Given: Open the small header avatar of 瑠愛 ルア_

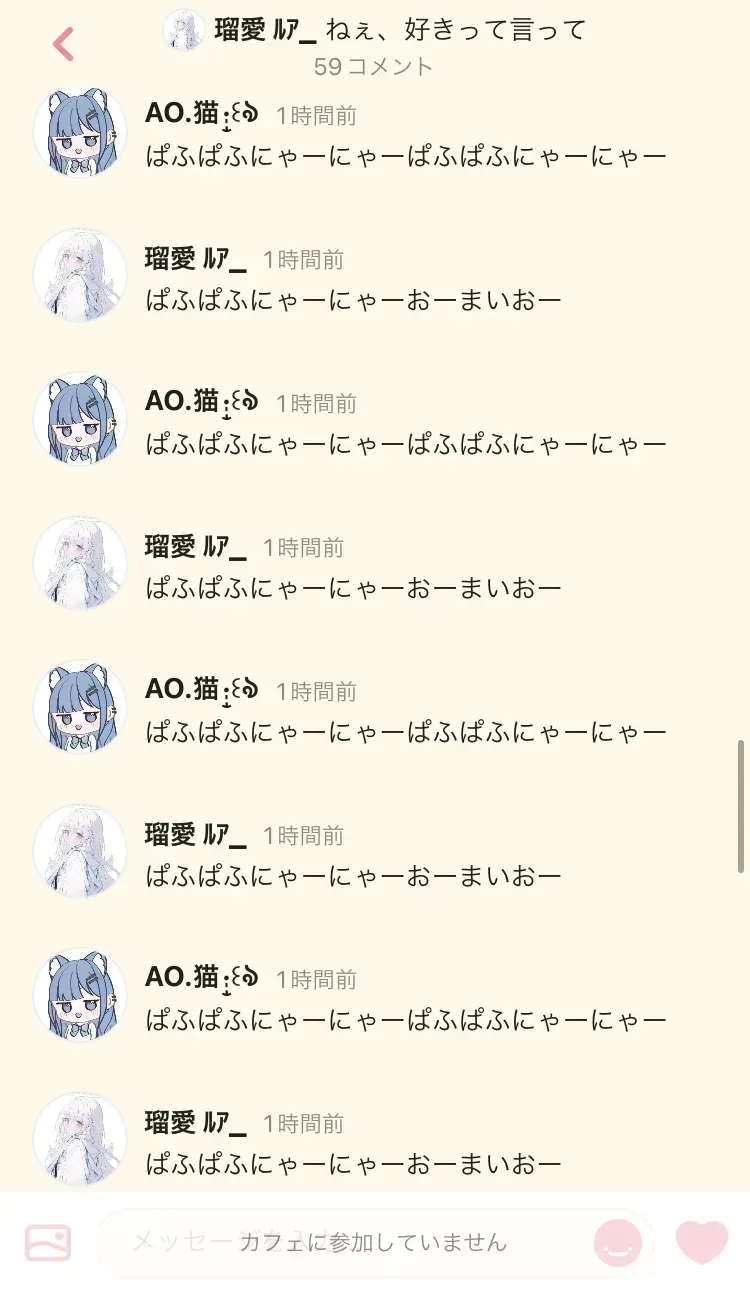Looking at the screenshot, I should (x=184, y=30).
